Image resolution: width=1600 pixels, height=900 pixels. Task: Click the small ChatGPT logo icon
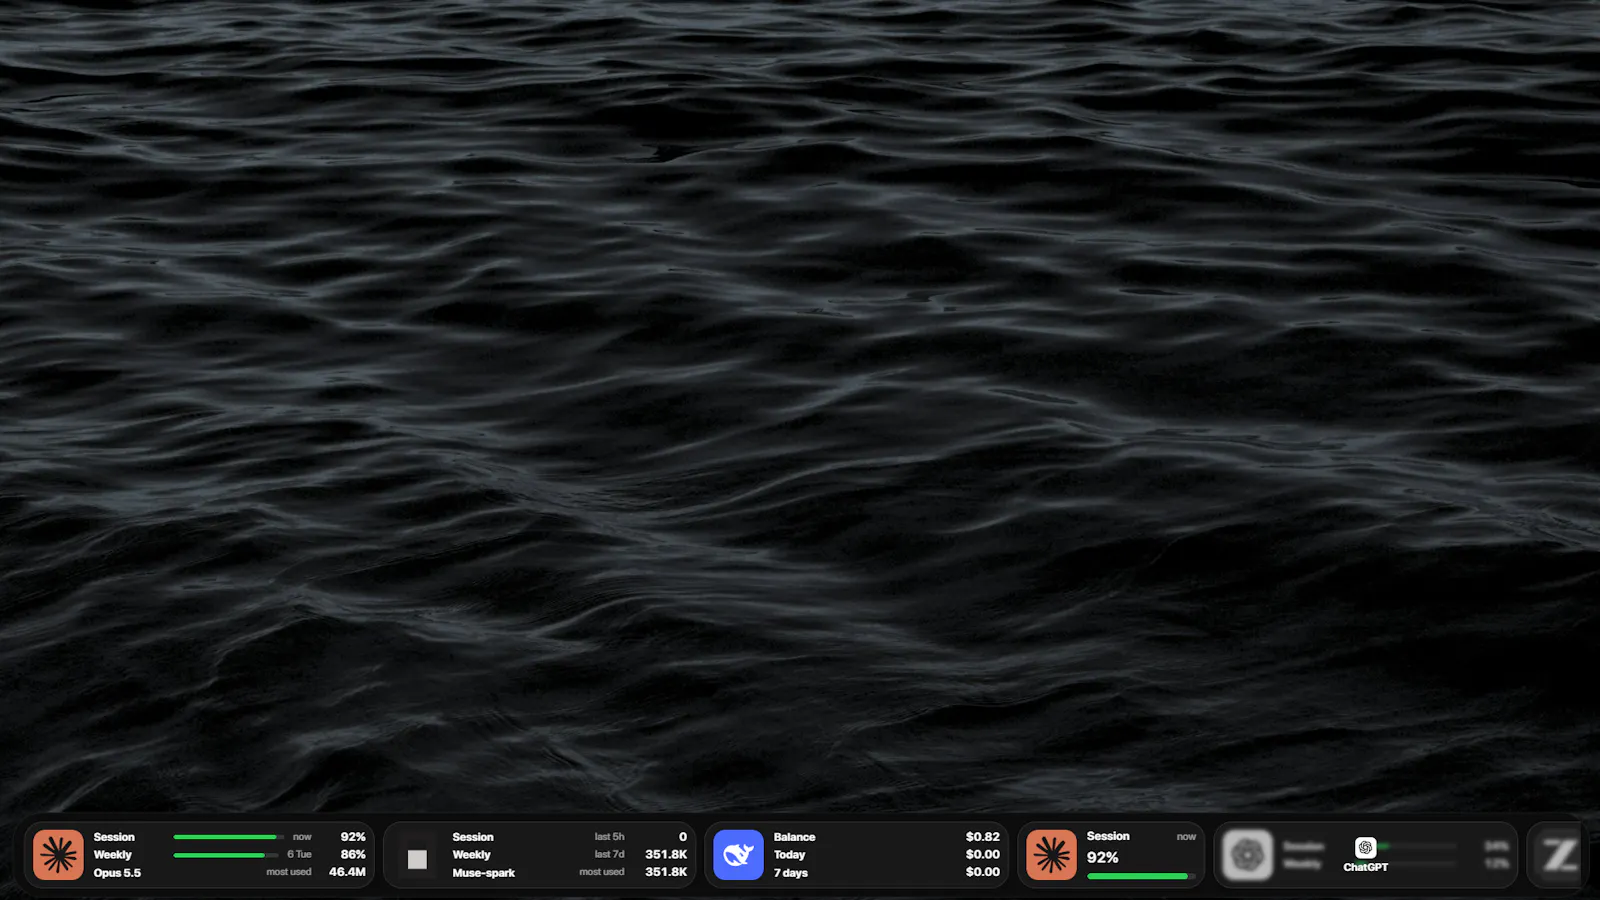coord(1365,848)
